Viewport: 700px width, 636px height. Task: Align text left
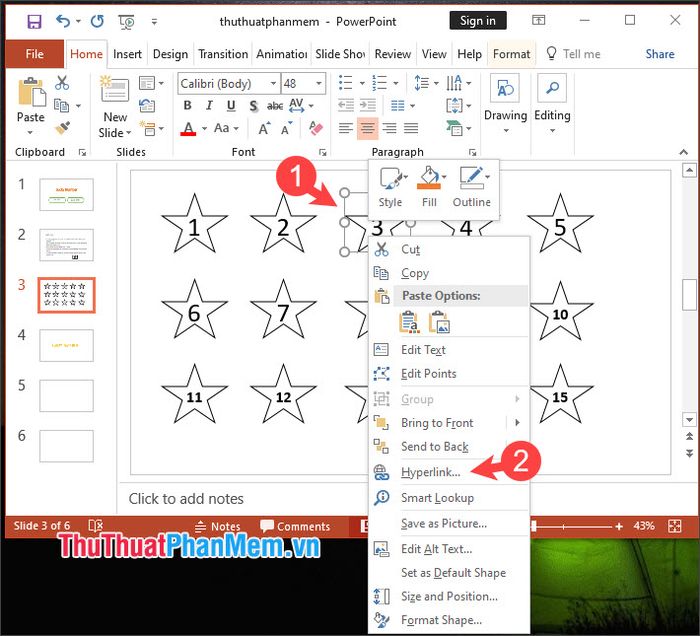coord(346,129)
